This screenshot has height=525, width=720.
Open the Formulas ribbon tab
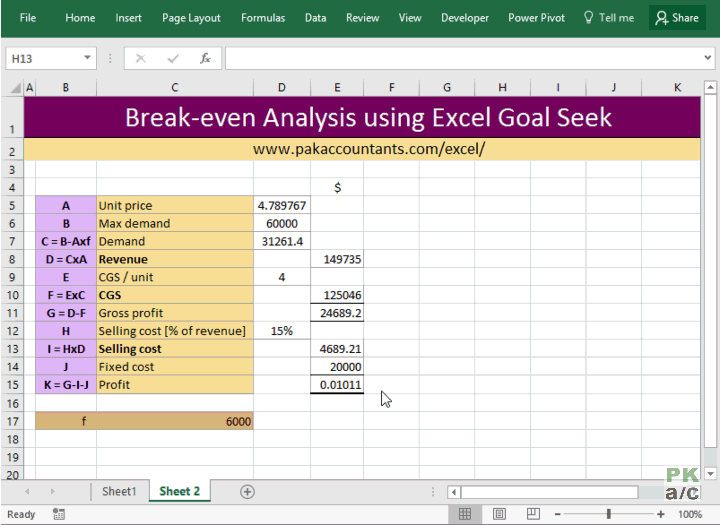[x=263, y=18]
